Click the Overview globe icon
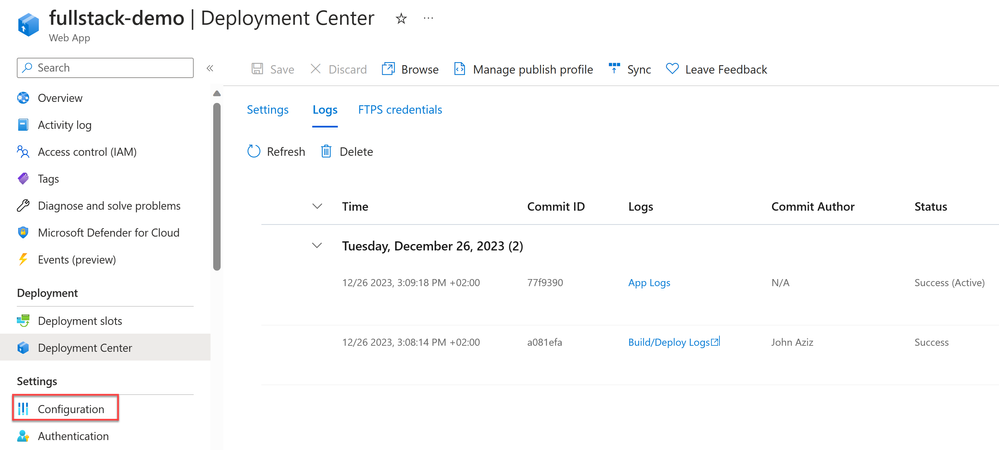The image size is (999, 450). (24, 98)
